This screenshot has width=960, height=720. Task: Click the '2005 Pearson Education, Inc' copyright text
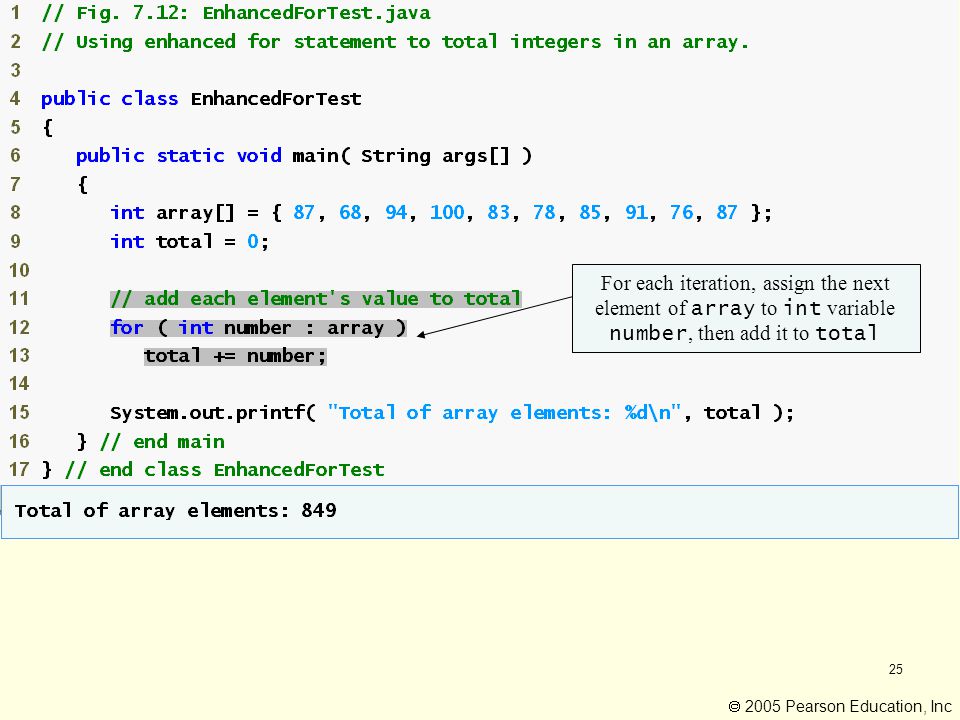(x=839, y=707)
